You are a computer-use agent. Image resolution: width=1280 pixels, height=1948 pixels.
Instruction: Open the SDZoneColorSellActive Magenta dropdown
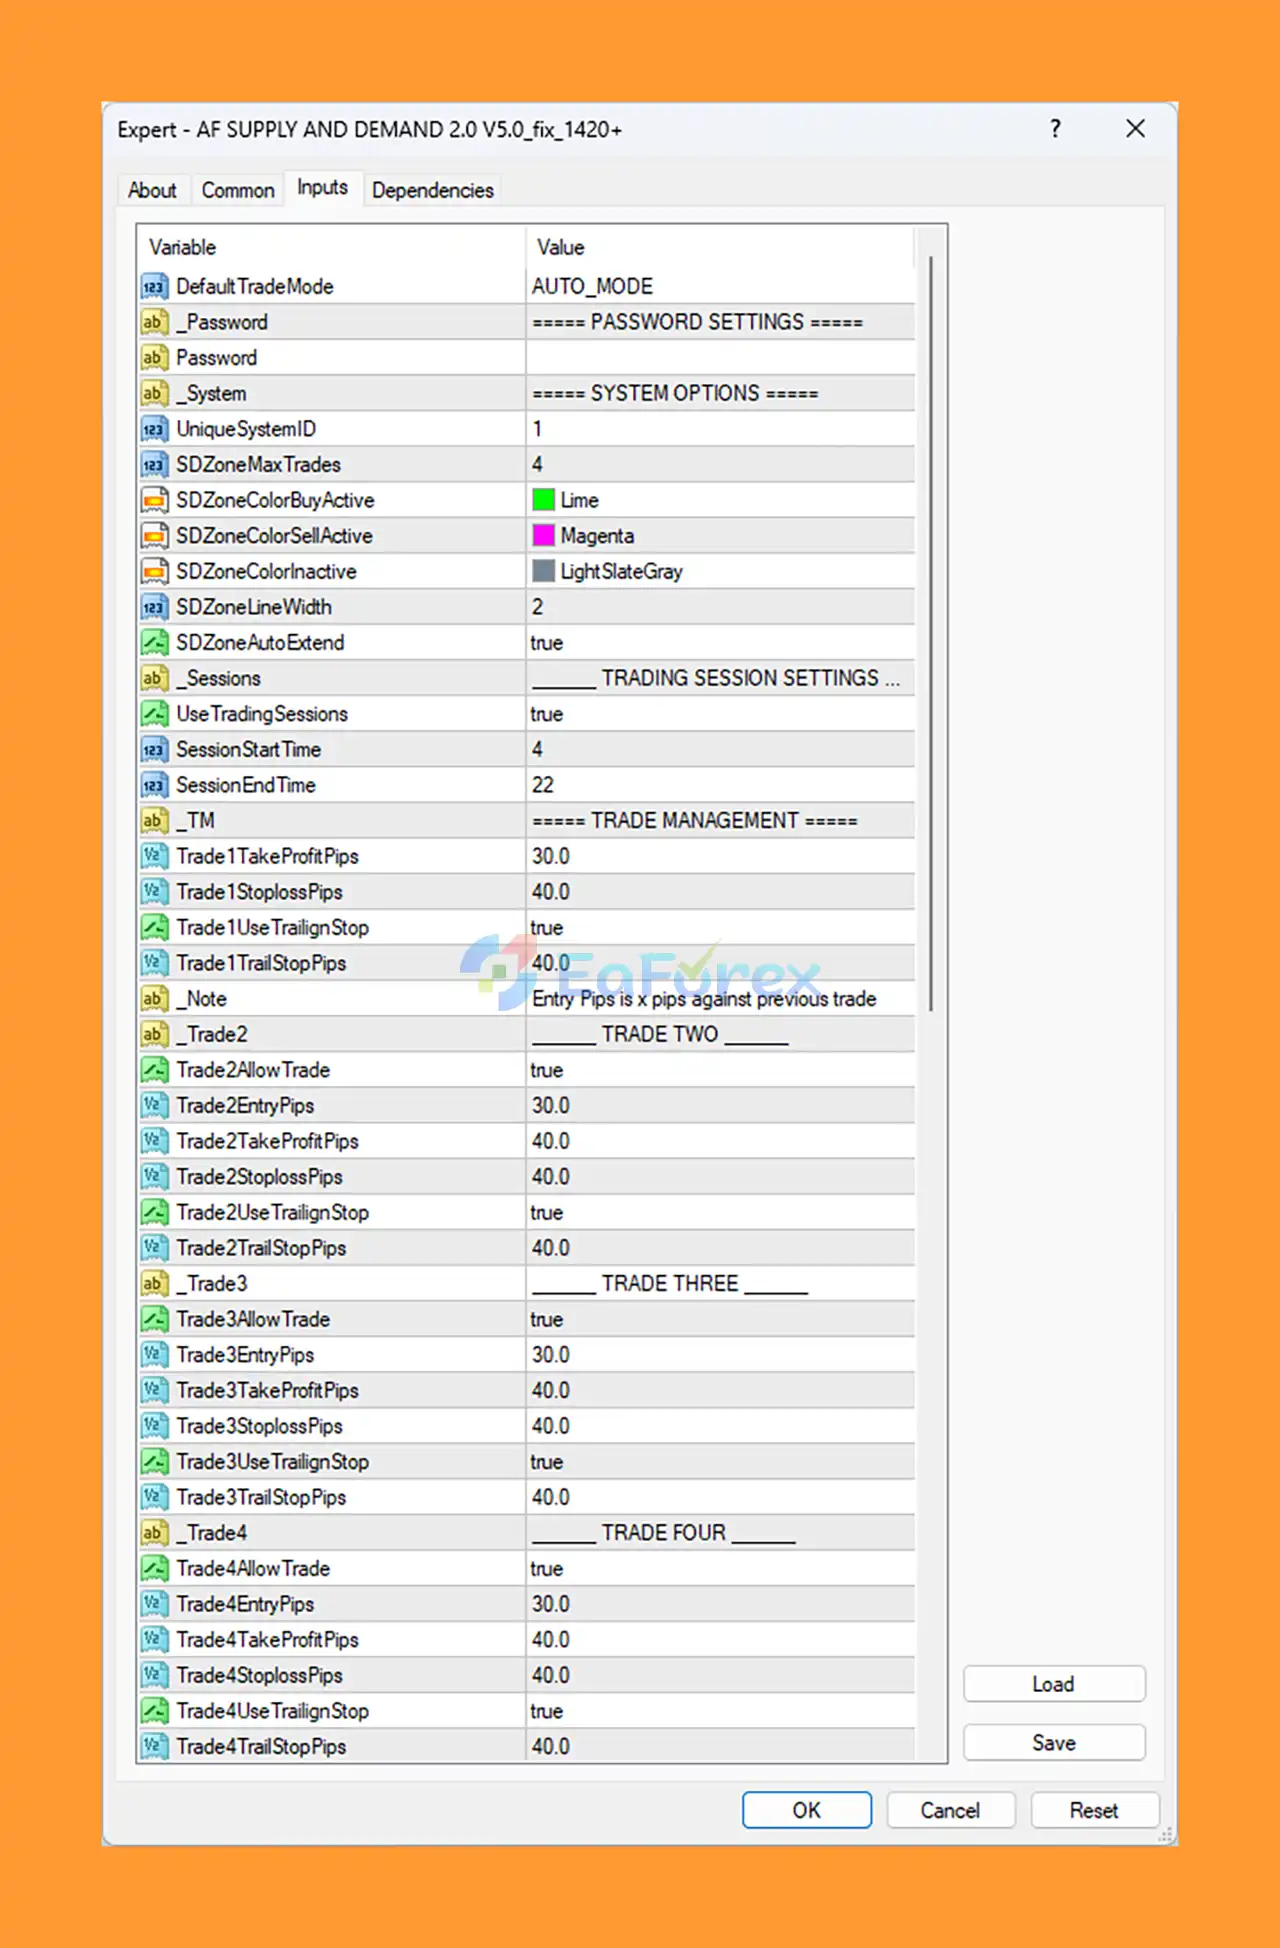point(720,536)
